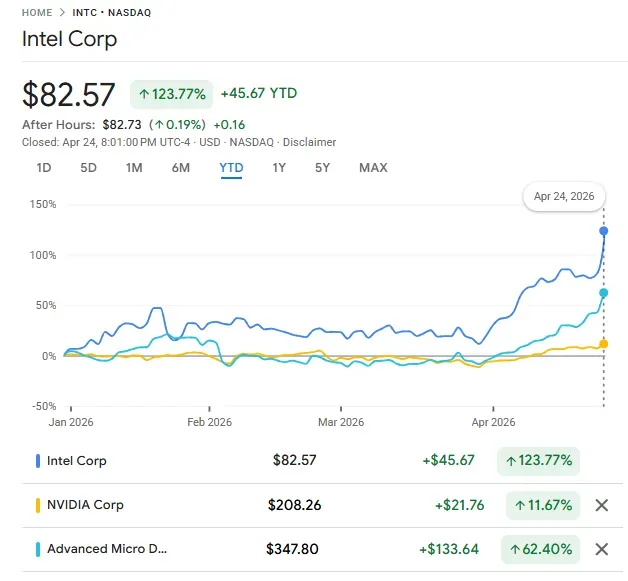
Task: Click the 100% y-axis label
Action: (x=43, y=255)
